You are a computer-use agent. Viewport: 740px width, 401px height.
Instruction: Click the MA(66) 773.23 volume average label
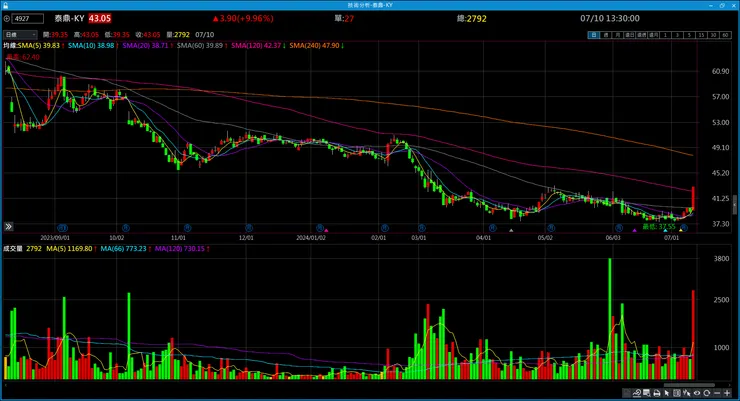point(126,249)
